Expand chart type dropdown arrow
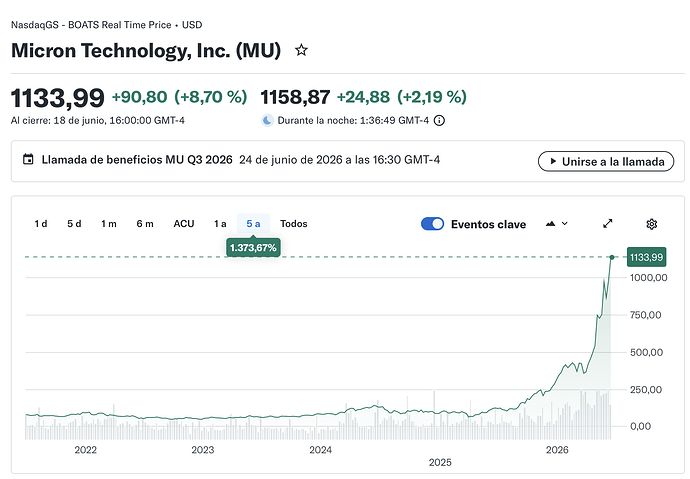The height and width of the screenshot is (479, 690). coord(565,223)
